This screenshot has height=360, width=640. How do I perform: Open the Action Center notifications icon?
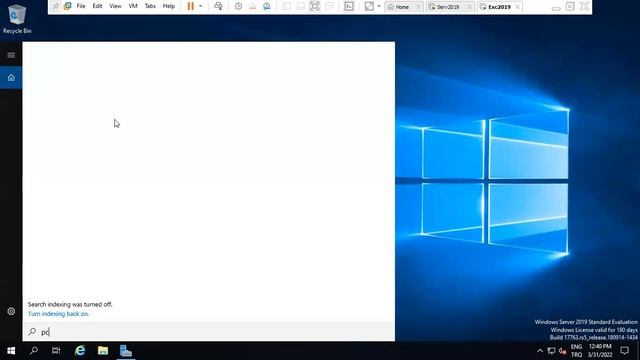(x=624, y=351)
